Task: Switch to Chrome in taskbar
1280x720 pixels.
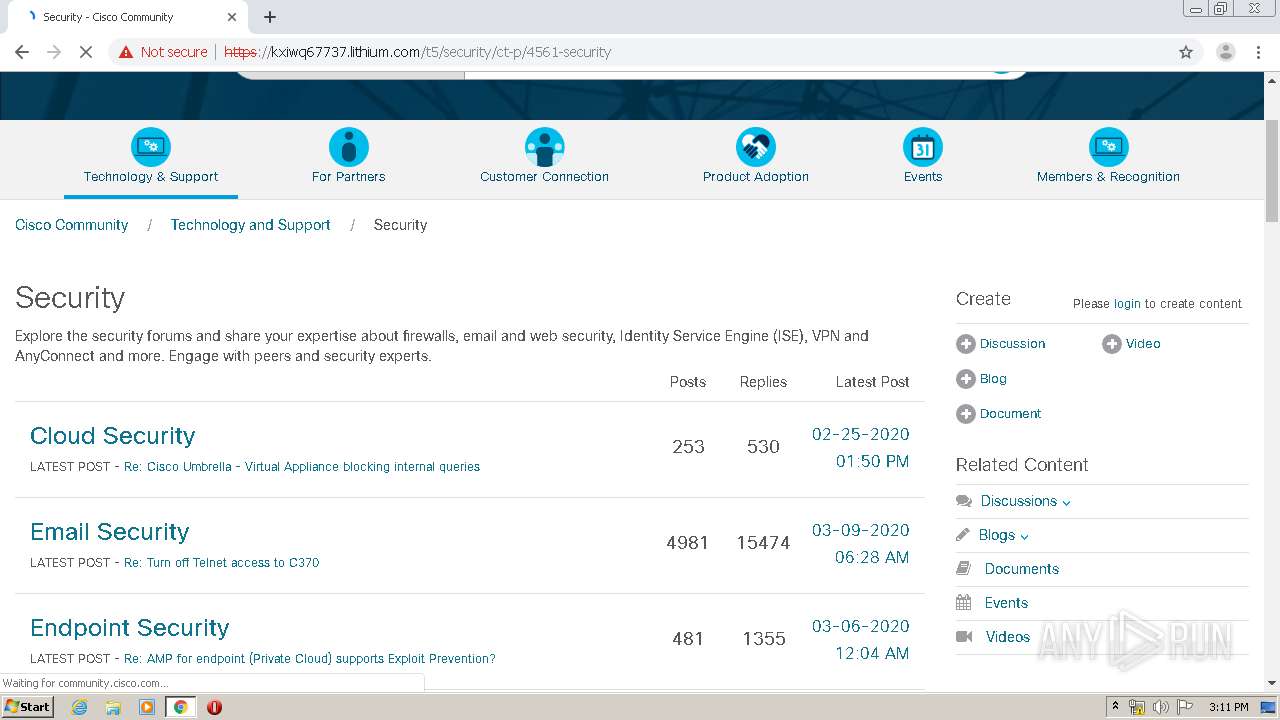Action: (180, 707)
